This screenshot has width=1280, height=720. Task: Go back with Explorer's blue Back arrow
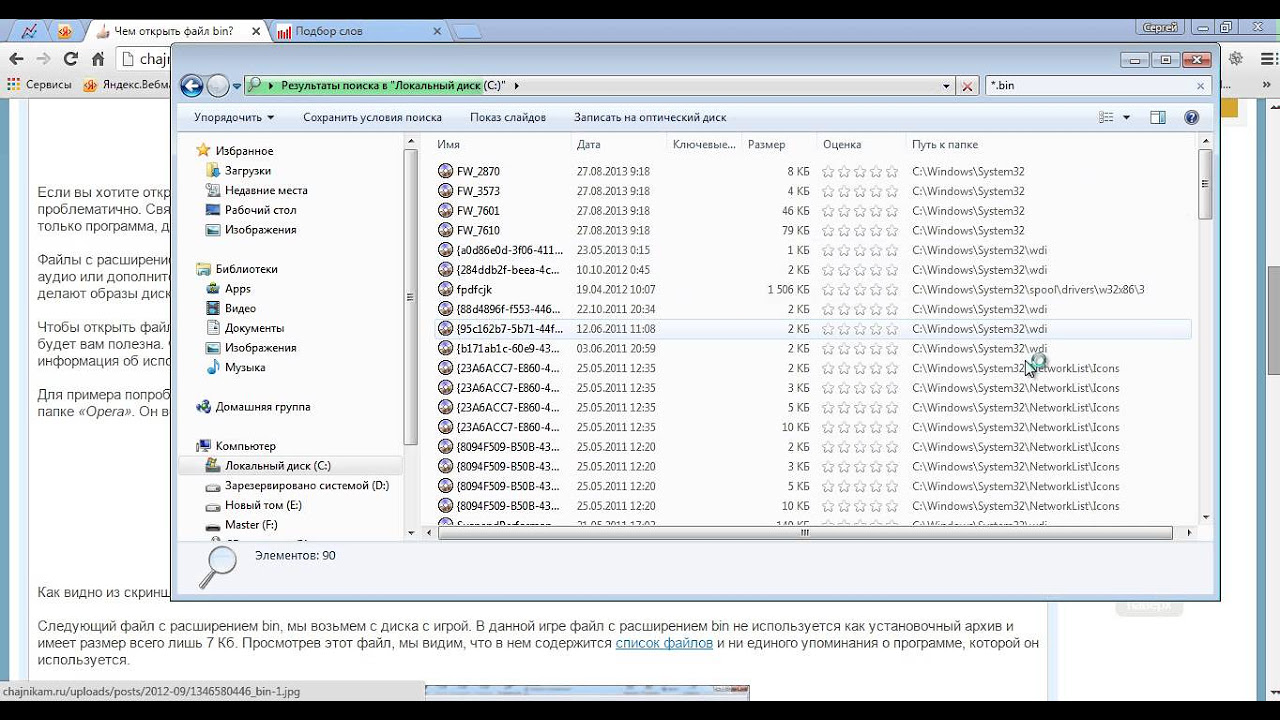tap(192, 86)
